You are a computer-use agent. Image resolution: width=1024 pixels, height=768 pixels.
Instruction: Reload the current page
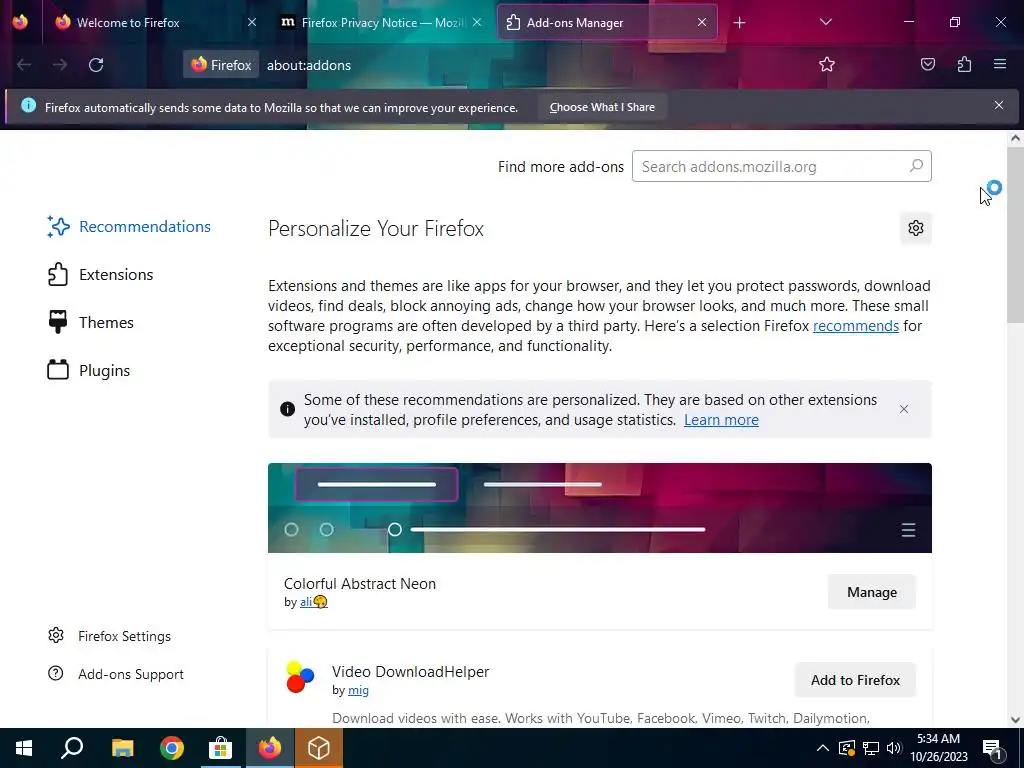[96, 65]
